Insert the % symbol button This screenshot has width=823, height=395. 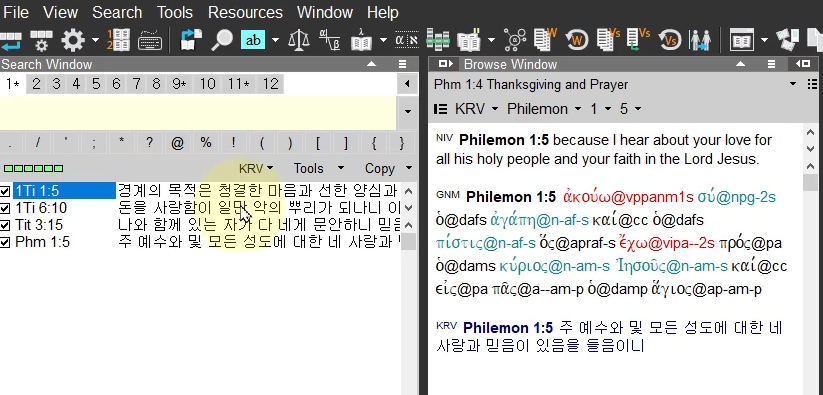click(x=205, y=143)
